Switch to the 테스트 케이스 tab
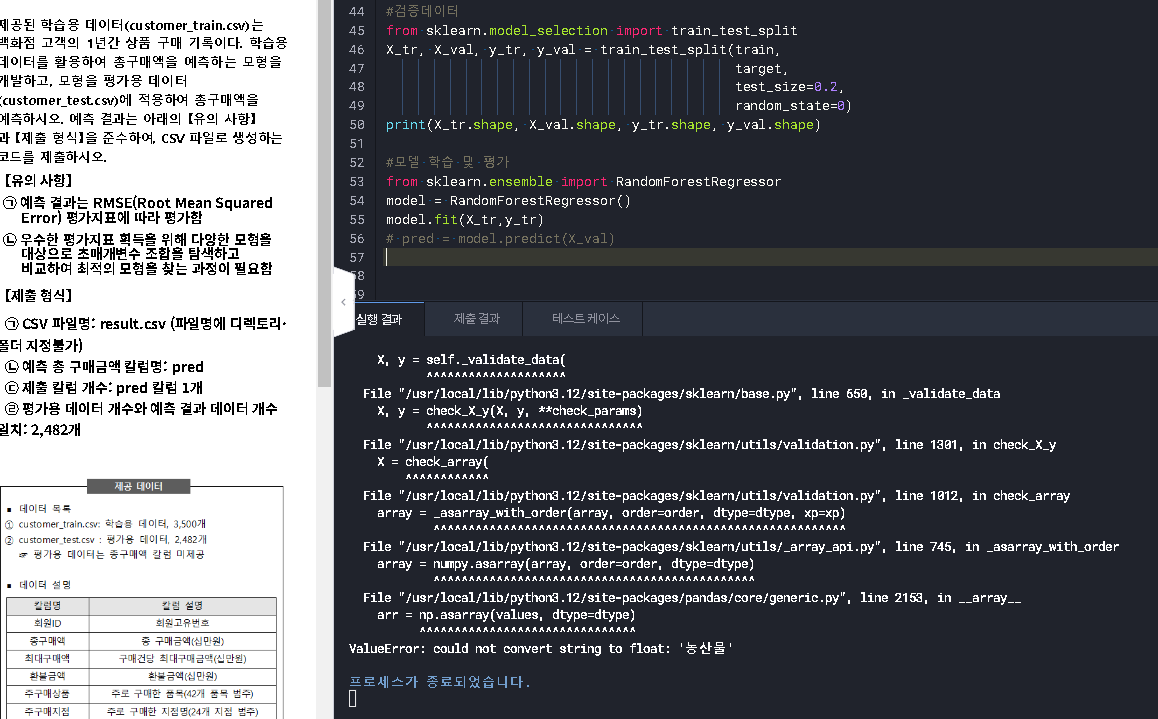The height and width of the screenshot is (719, 1158). click(586, 318)
